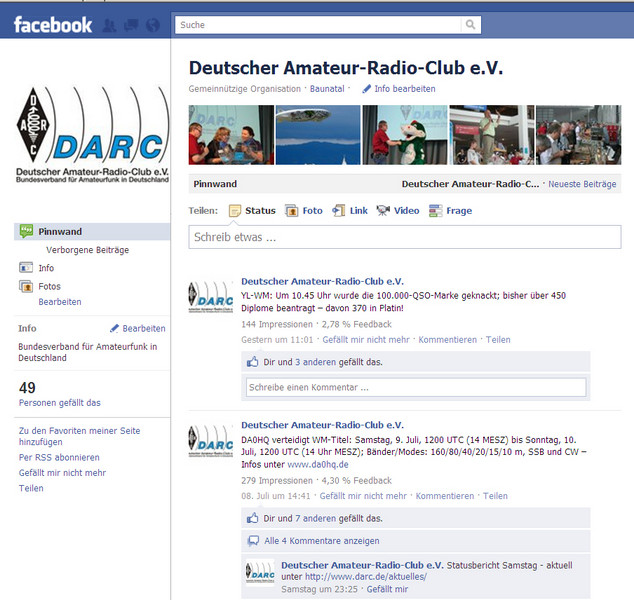Open www.da0hq.de link
Screen dimensions: 634x600
pyautogui.click(x=318, y=464)
